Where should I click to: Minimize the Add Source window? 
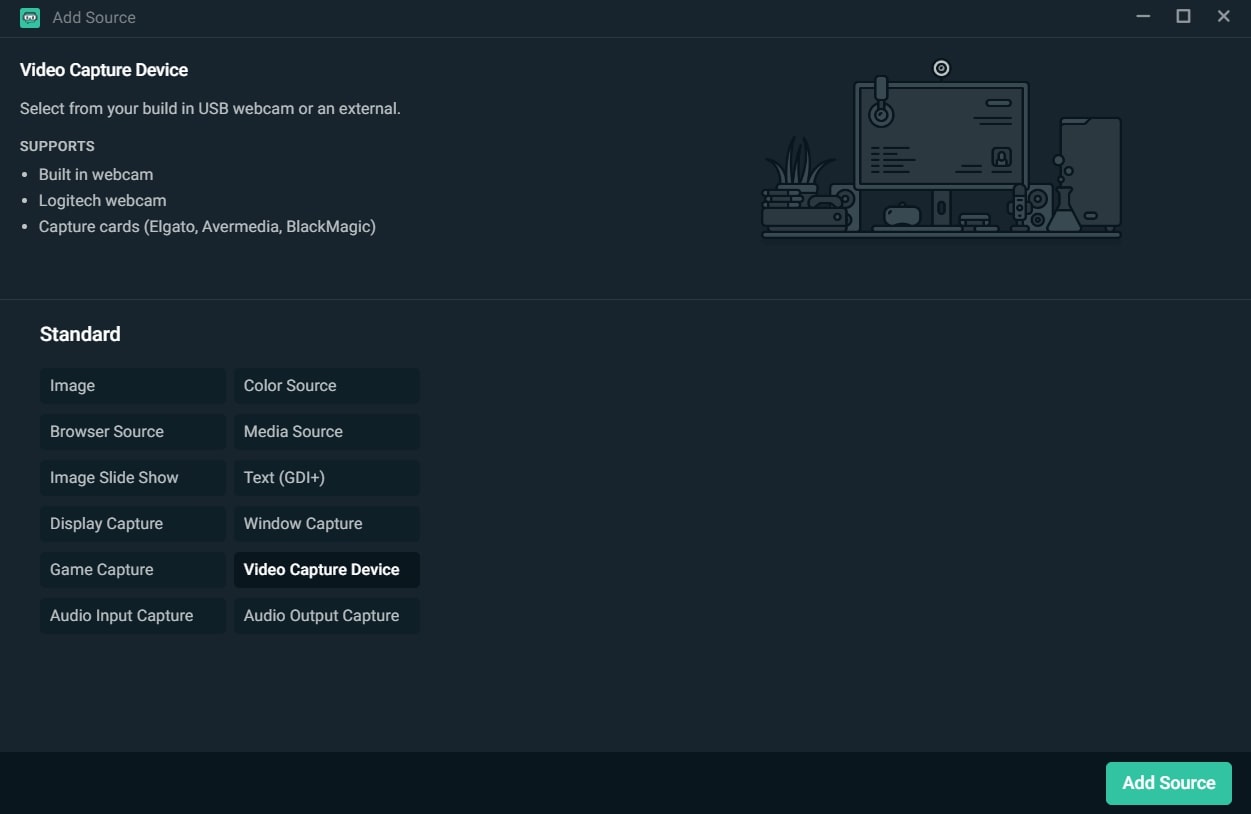coord(1143,17)
